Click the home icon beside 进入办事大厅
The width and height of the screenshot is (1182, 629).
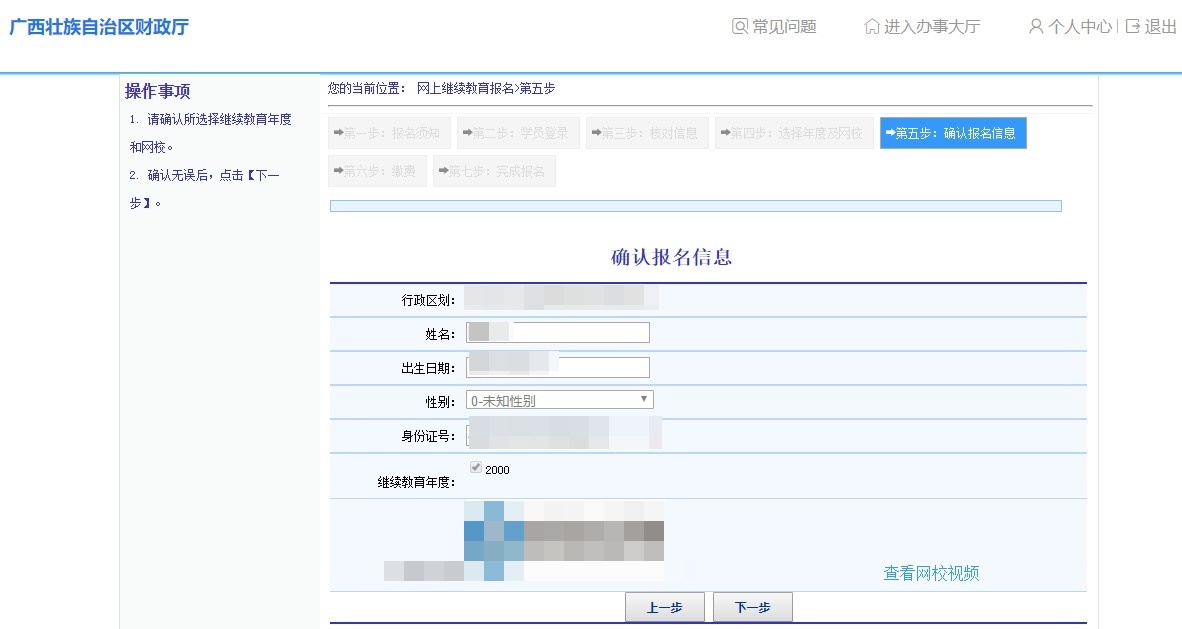872,27
